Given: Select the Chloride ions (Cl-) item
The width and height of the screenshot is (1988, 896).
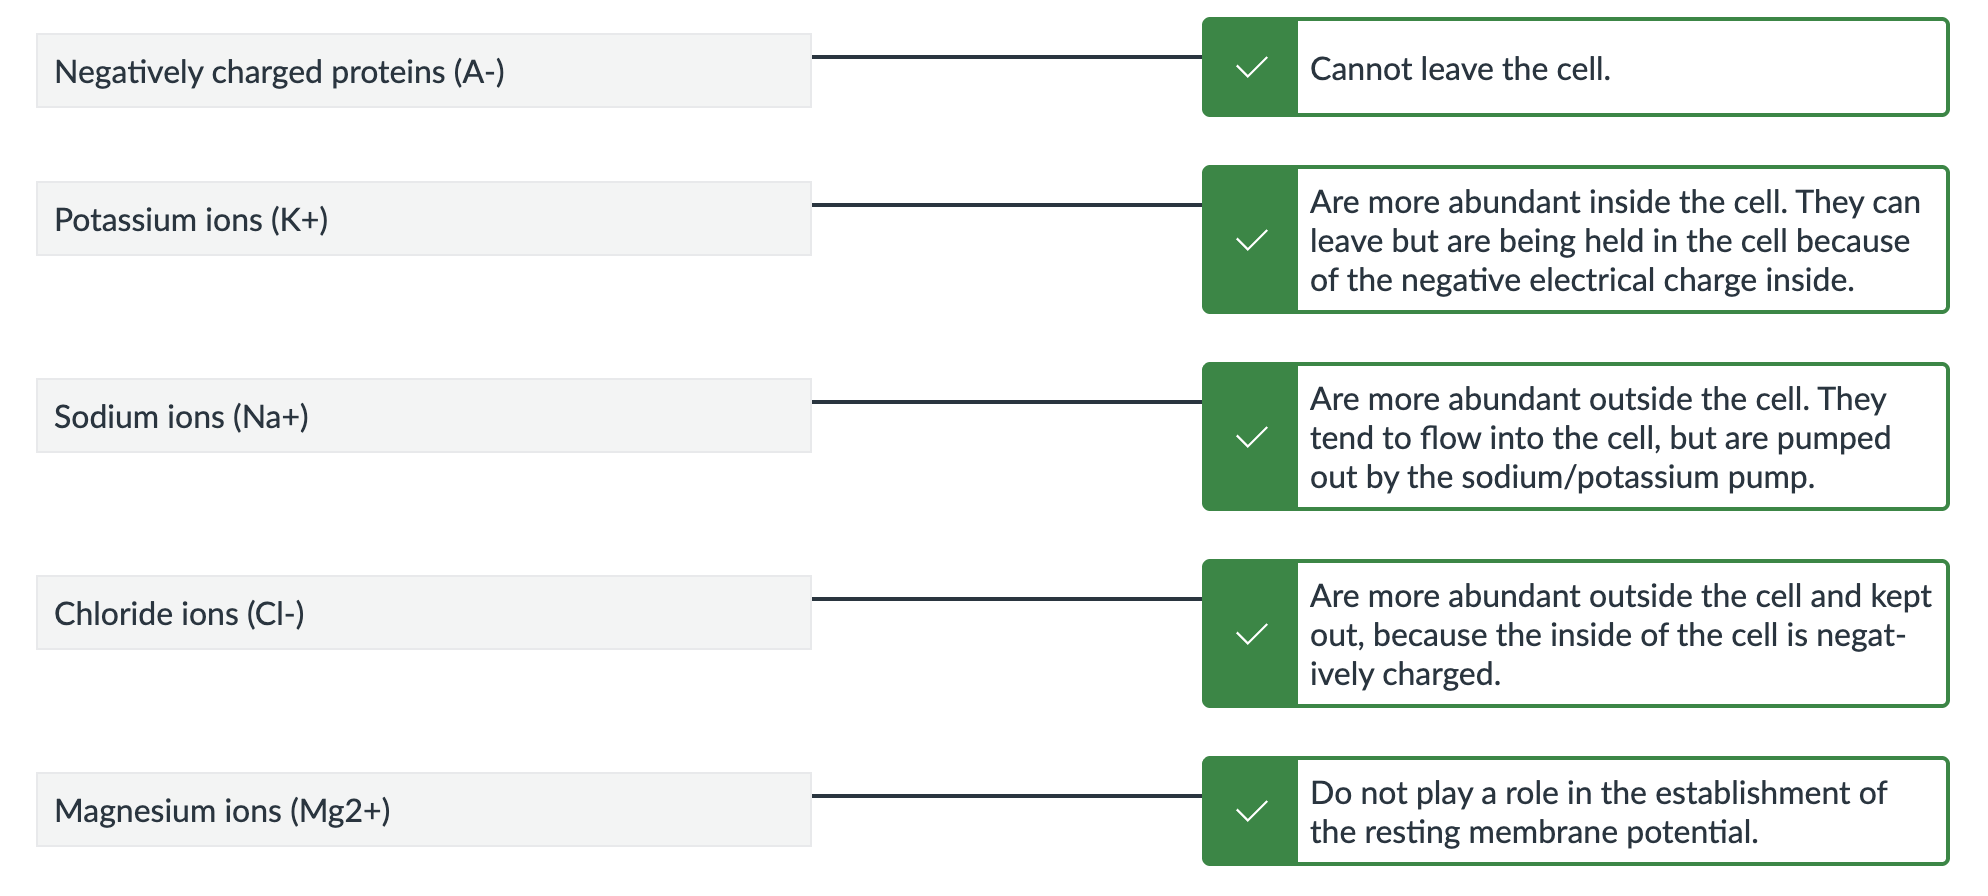Looking at the screenshot, I should click(423, 613).
